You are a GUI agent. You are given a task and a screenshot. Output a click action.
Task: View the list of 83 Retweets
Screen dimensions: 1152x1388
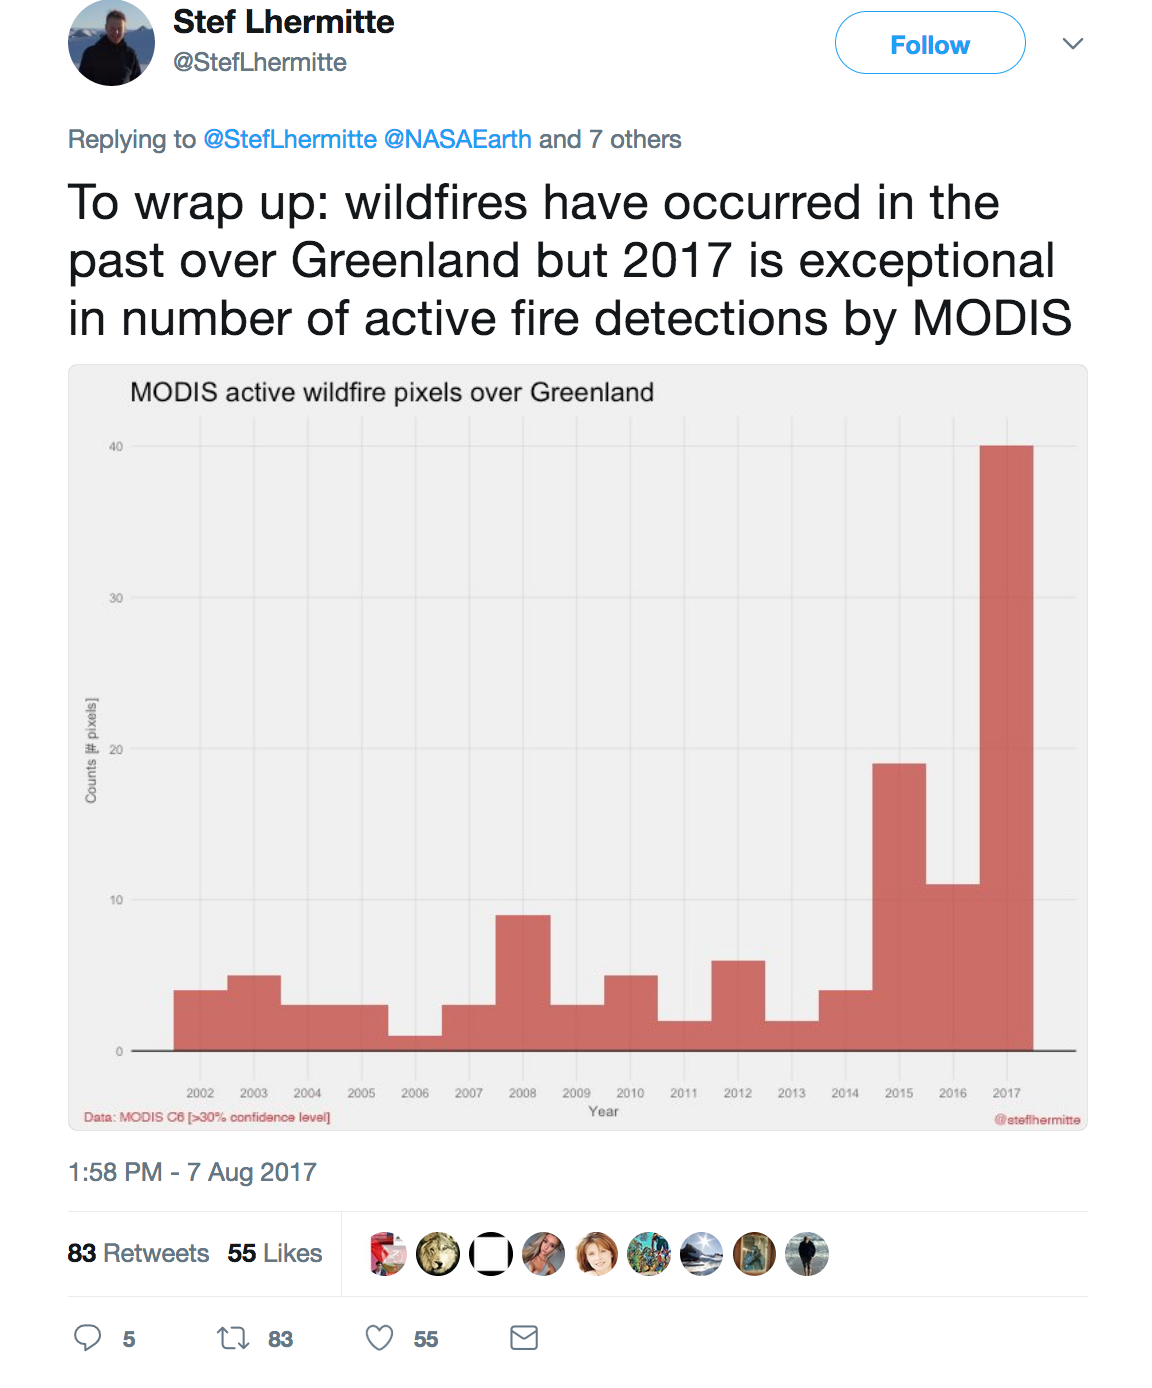pyautogui.click(x=138, y=1253)
